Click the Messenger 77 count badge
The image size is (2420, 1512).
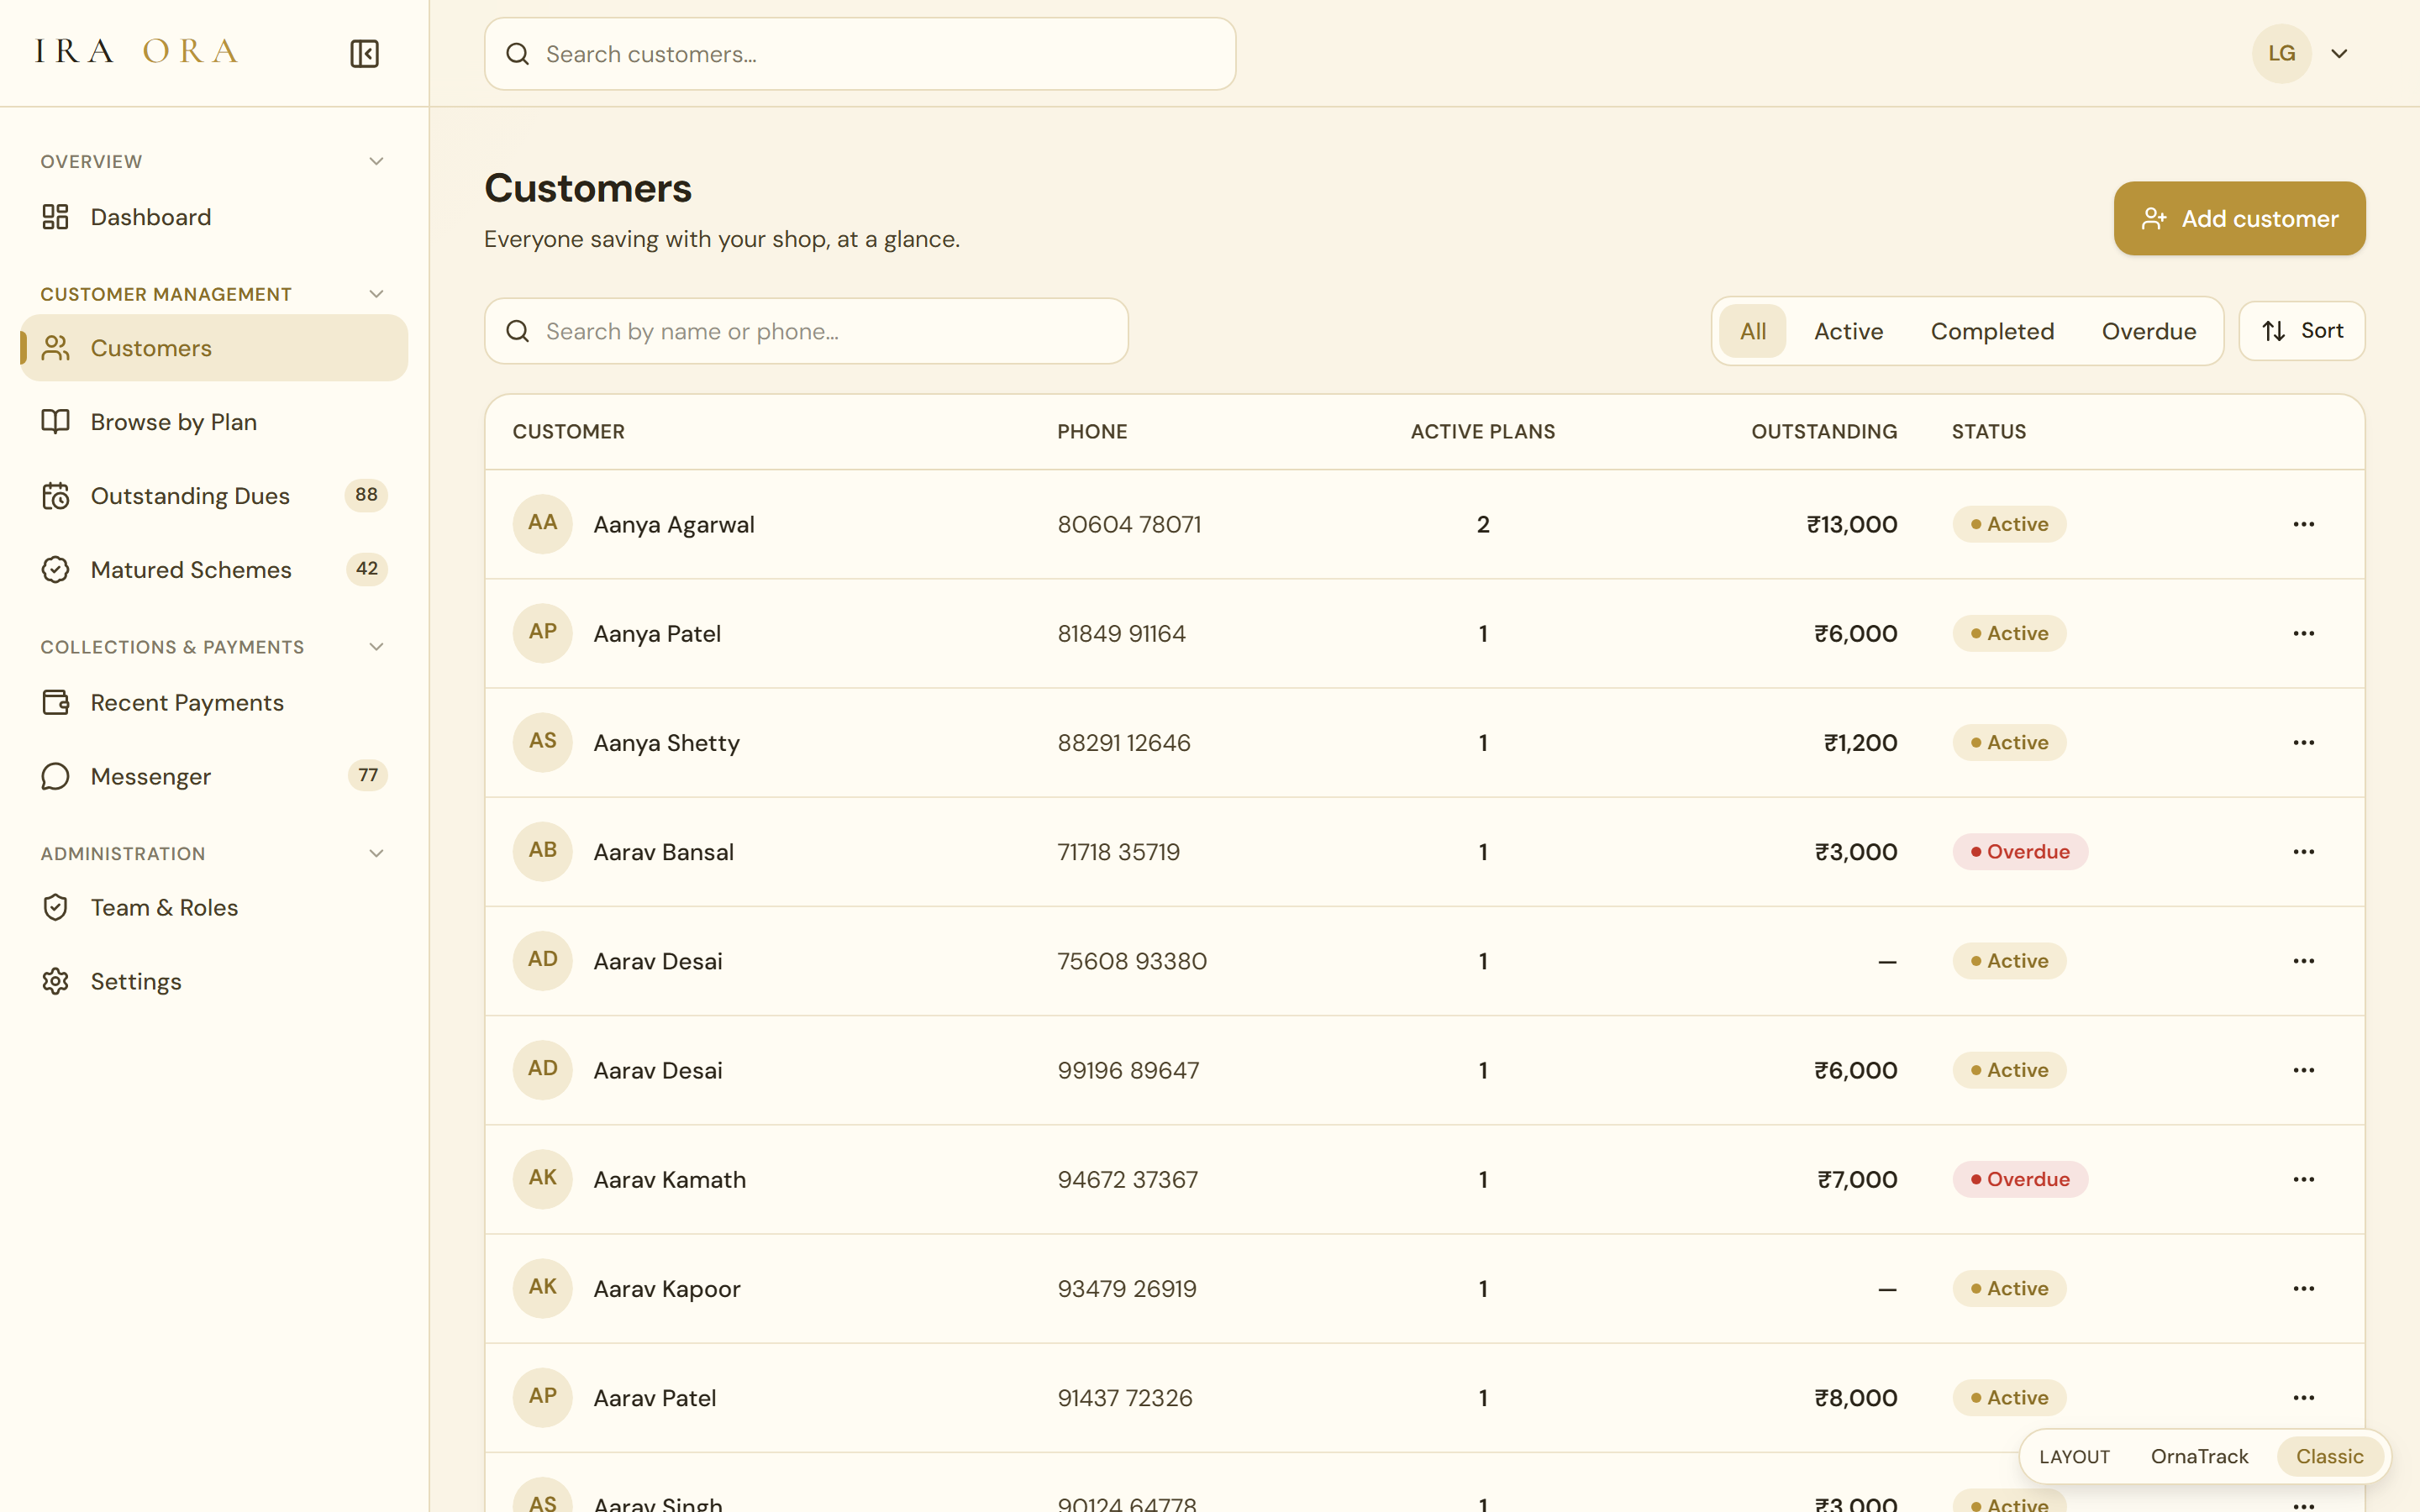coord(367,775)
